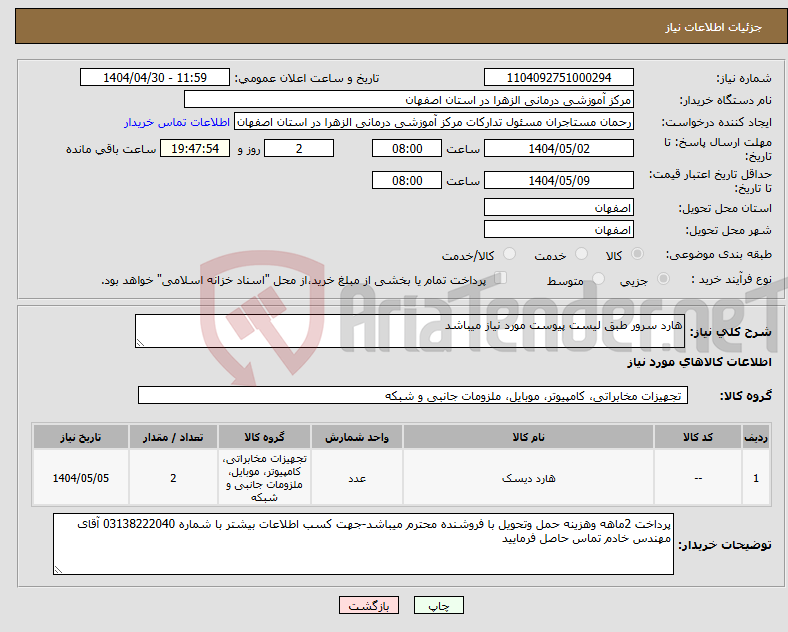
Task: Click the price validity time 08:00 field
Action: pos(407,180)
